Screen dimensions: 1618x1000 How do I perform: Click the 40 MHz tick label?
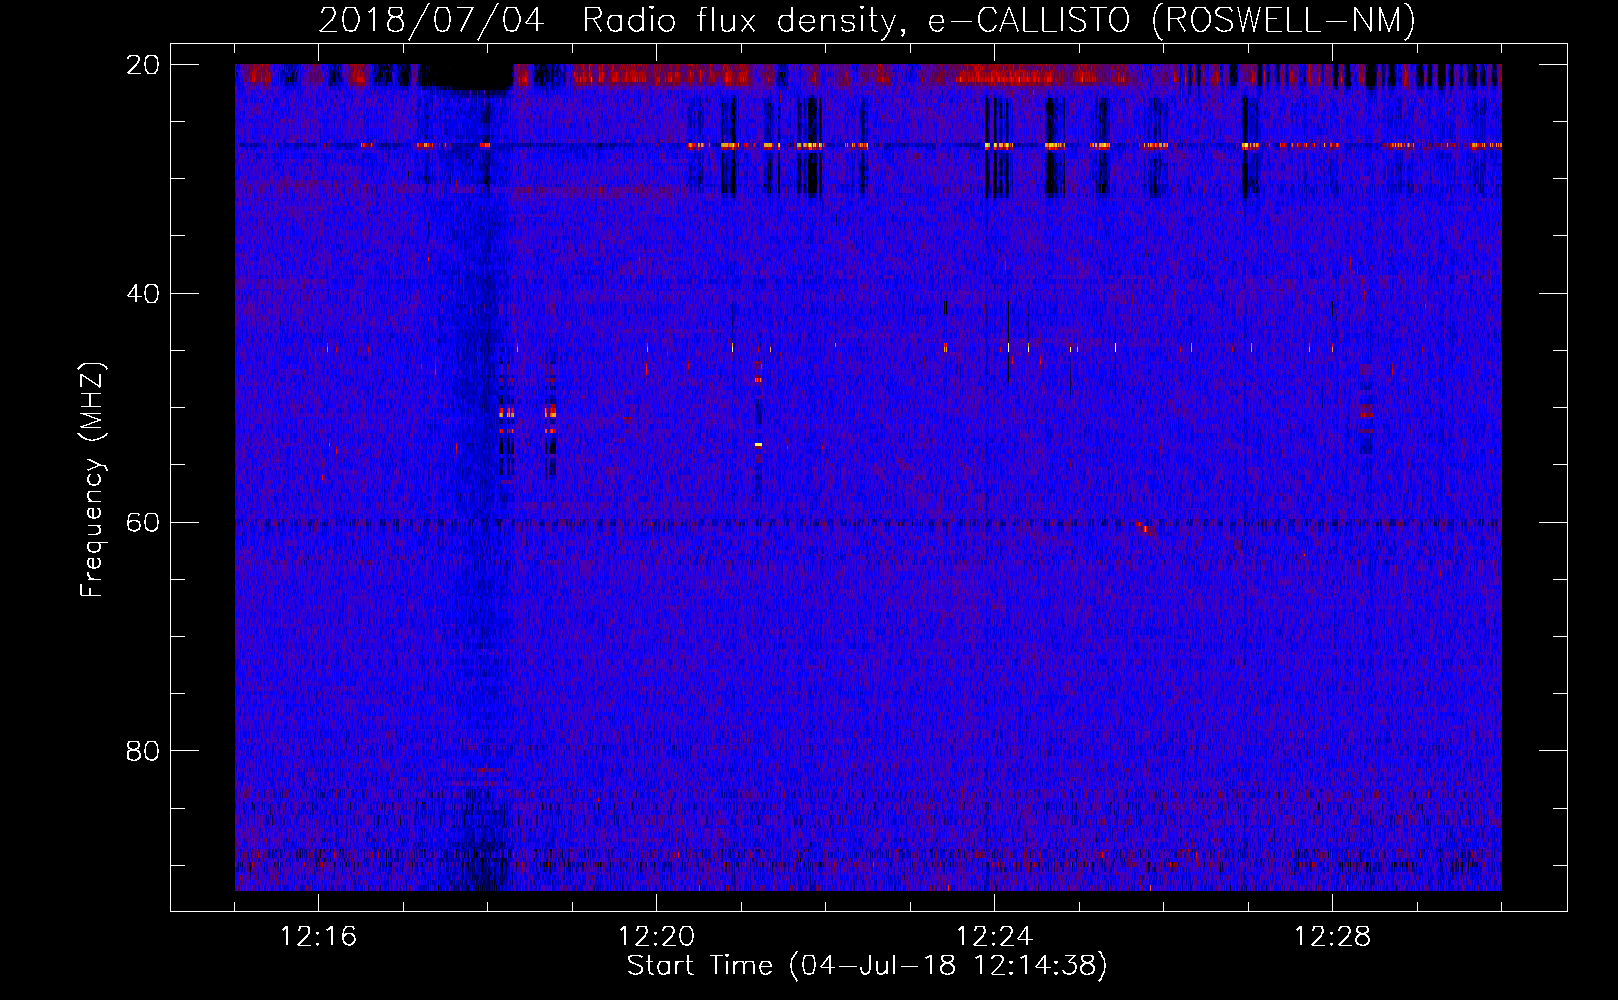pos(142,294)
